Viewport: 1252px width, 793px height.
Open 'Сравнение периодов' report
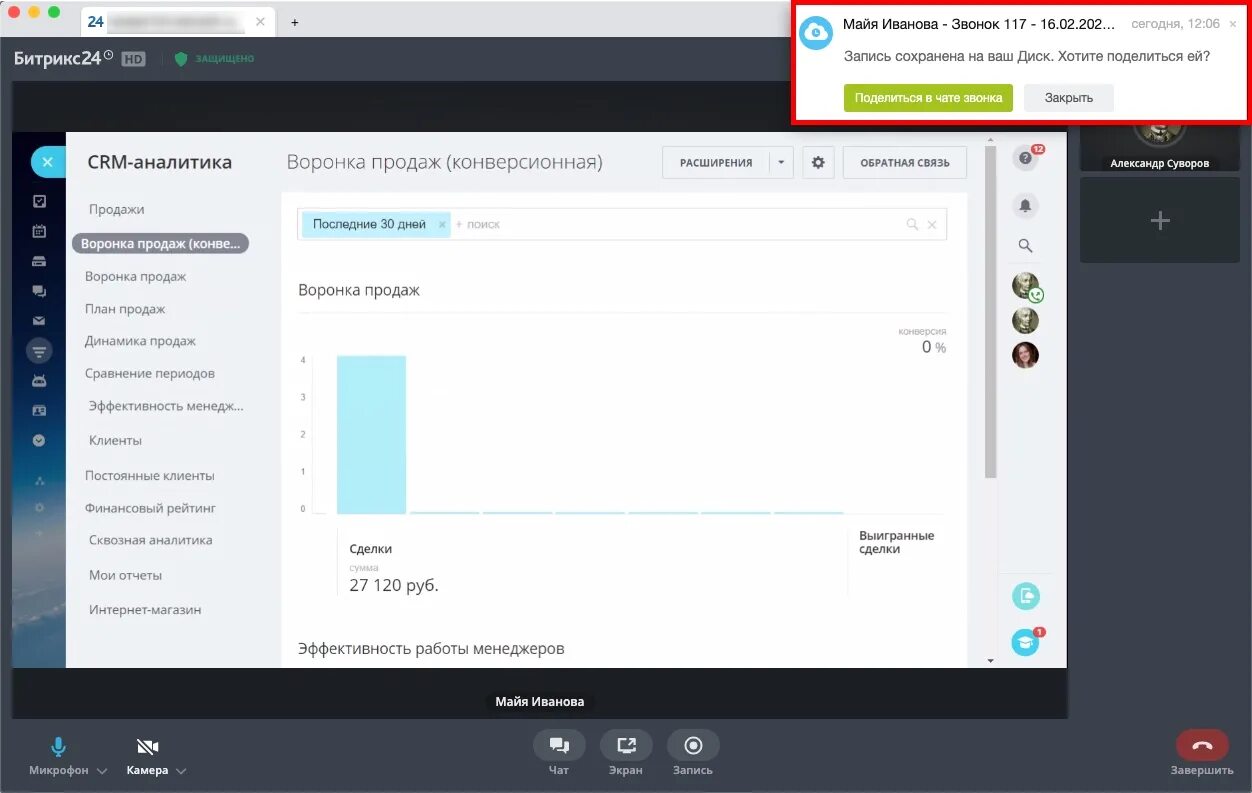click(150, 373)
